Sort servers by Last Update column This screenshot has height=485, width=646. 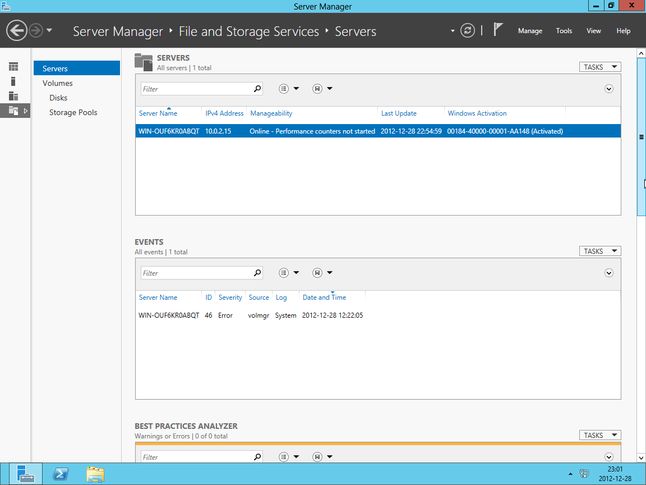[398, 113]
